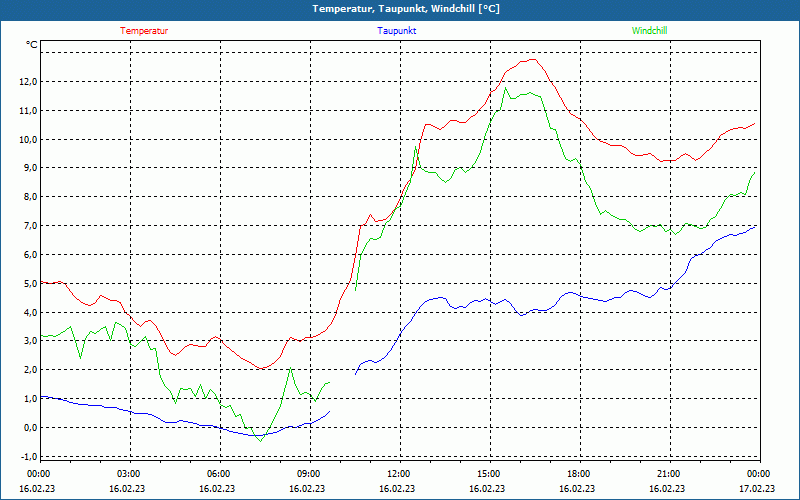Click the chart title Temperatur, Taupunkt, Windchill

click(406, 9)
